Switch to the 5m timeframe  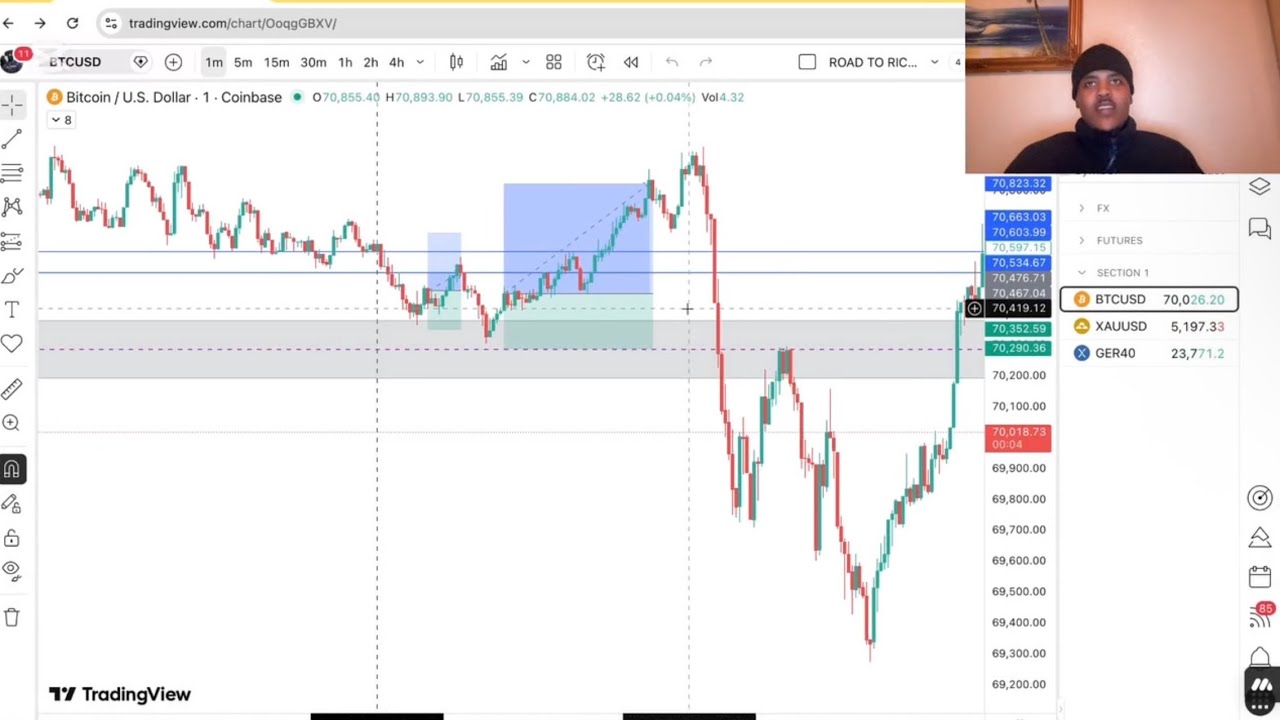[243, 62]
